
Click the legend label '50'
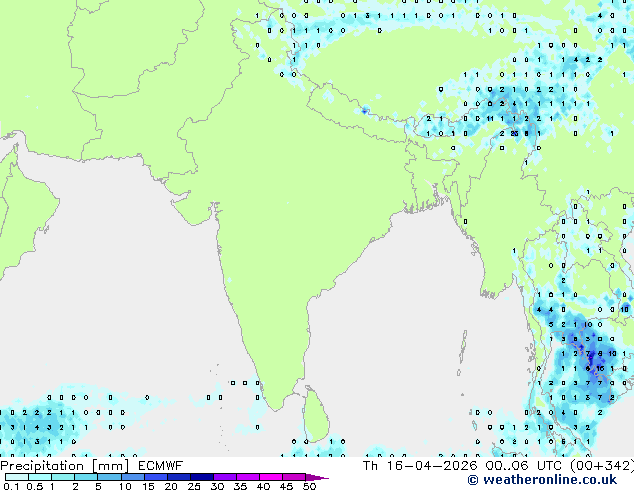[x=309, y=486]
